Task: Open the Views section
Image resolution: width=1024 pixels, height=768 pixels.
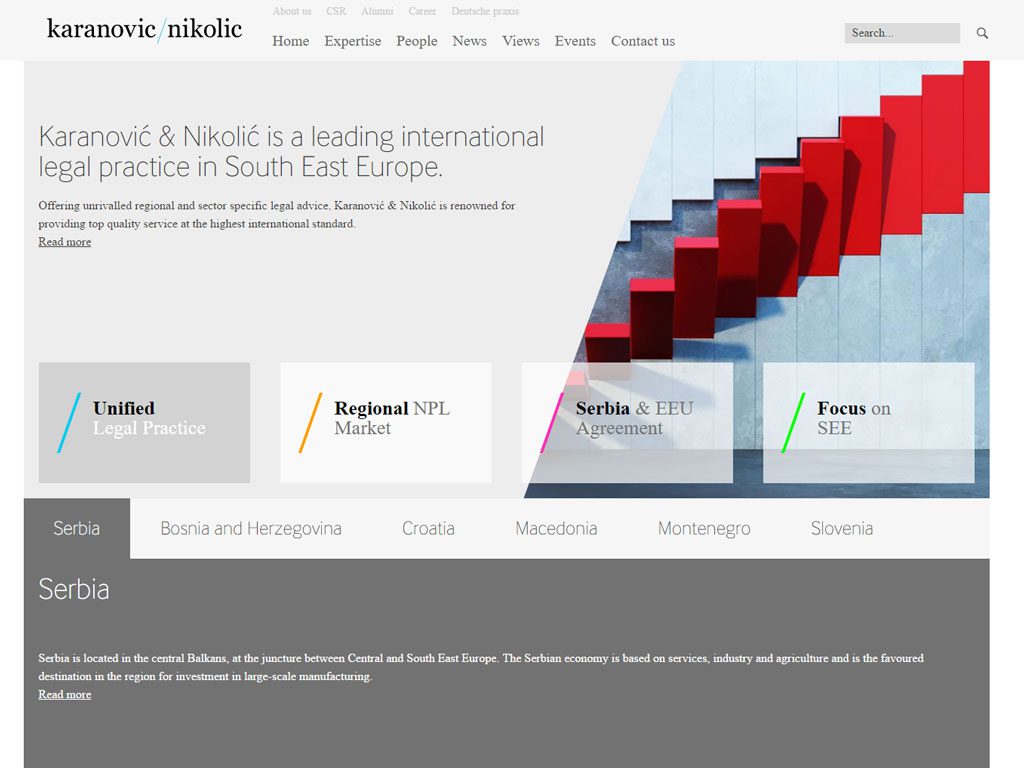Action: coord(520,41)
